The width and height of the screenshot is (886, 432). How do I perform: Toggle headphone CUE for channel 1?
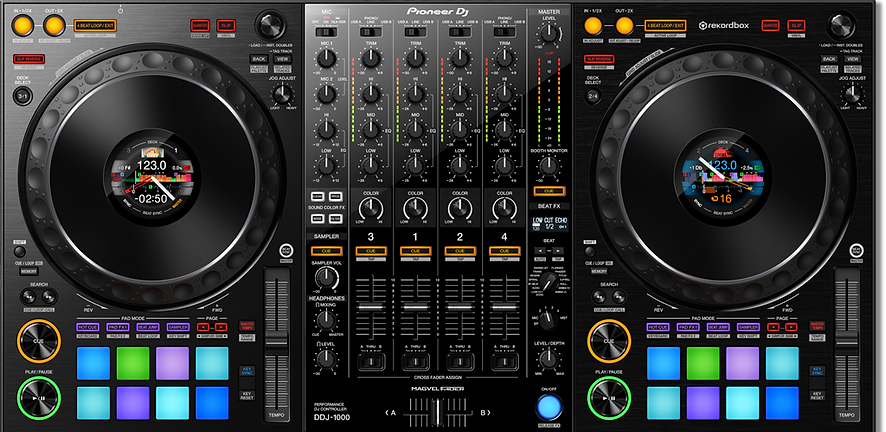[x=415, y=251]
